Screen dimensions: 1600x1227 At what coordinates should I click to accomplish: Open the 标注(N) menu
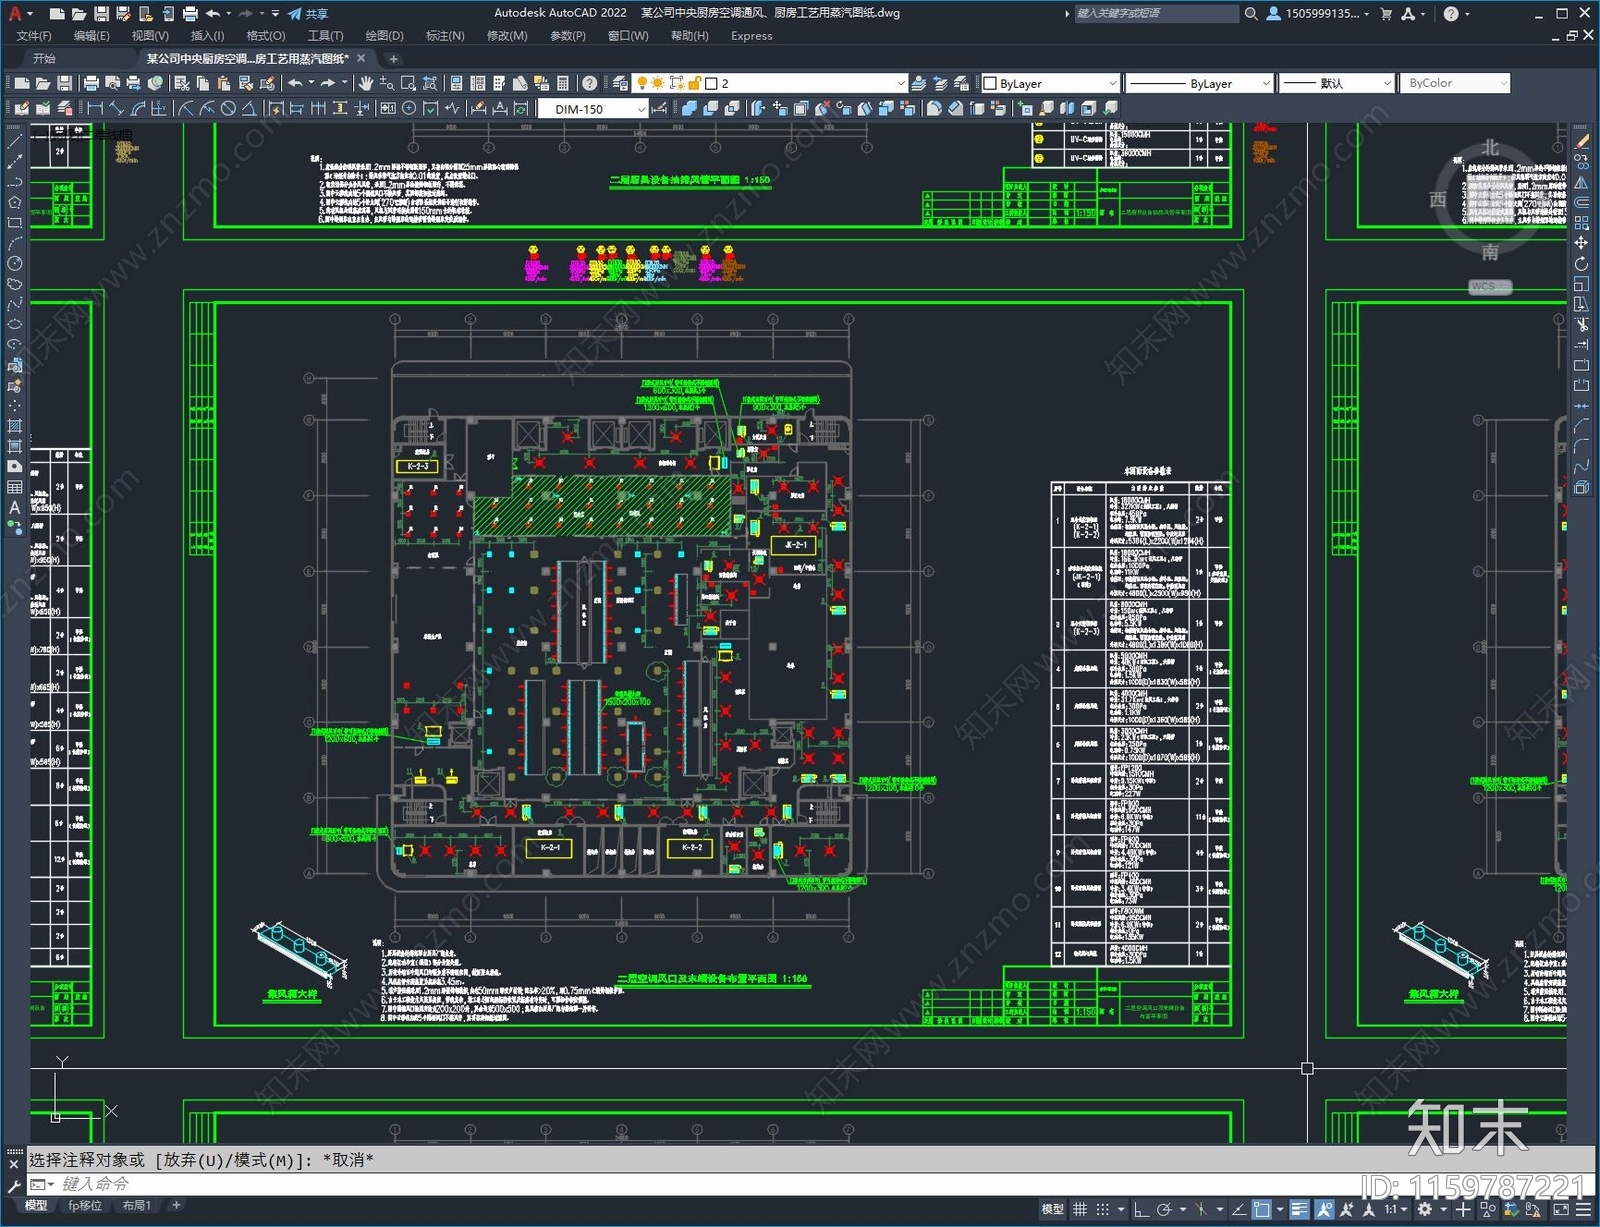point(445,36)
